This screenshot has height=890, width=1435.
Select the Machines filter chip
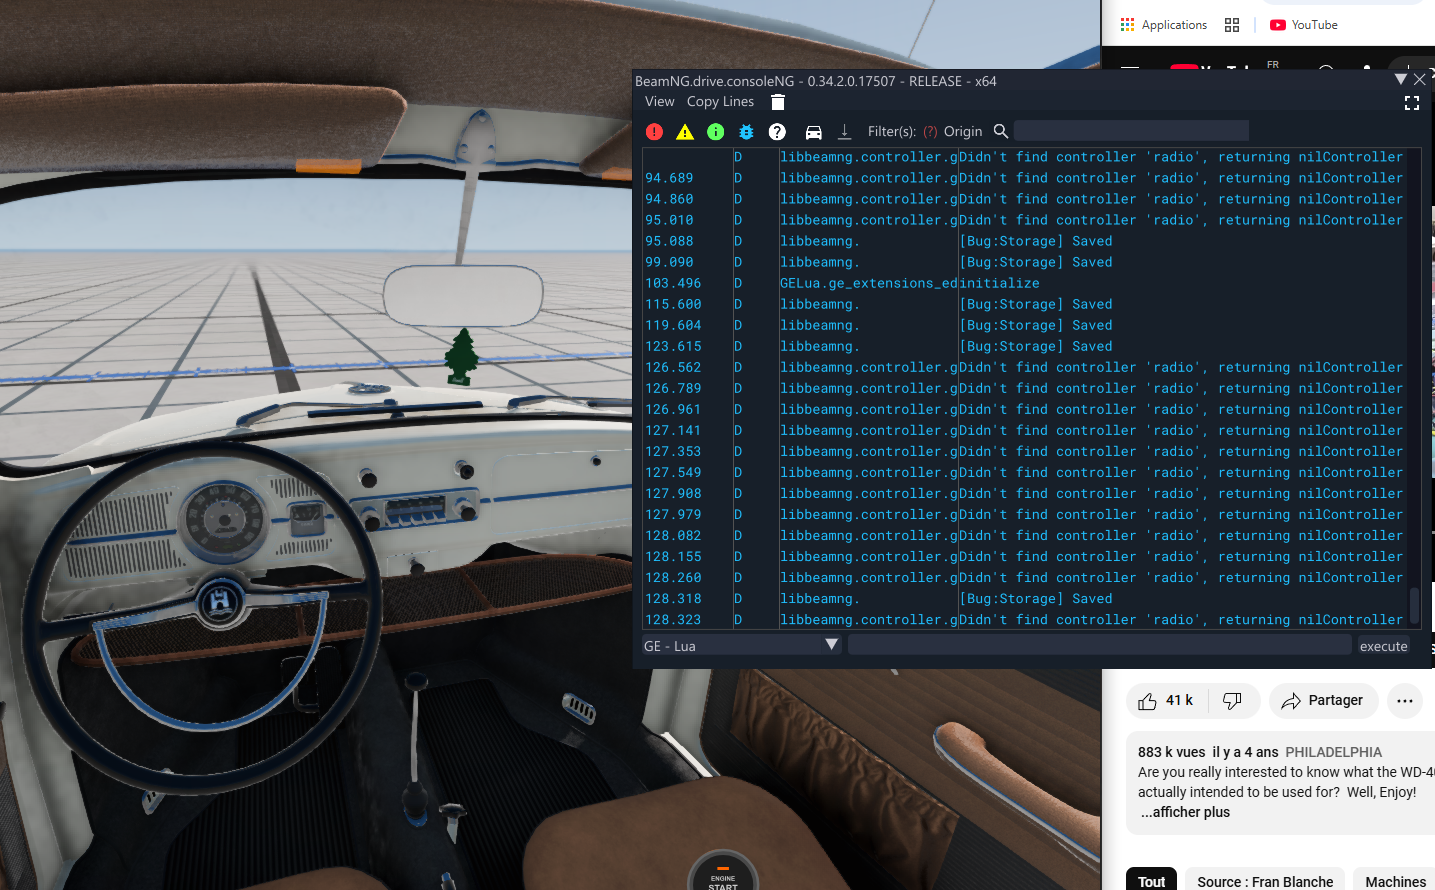coord(1395,881)
